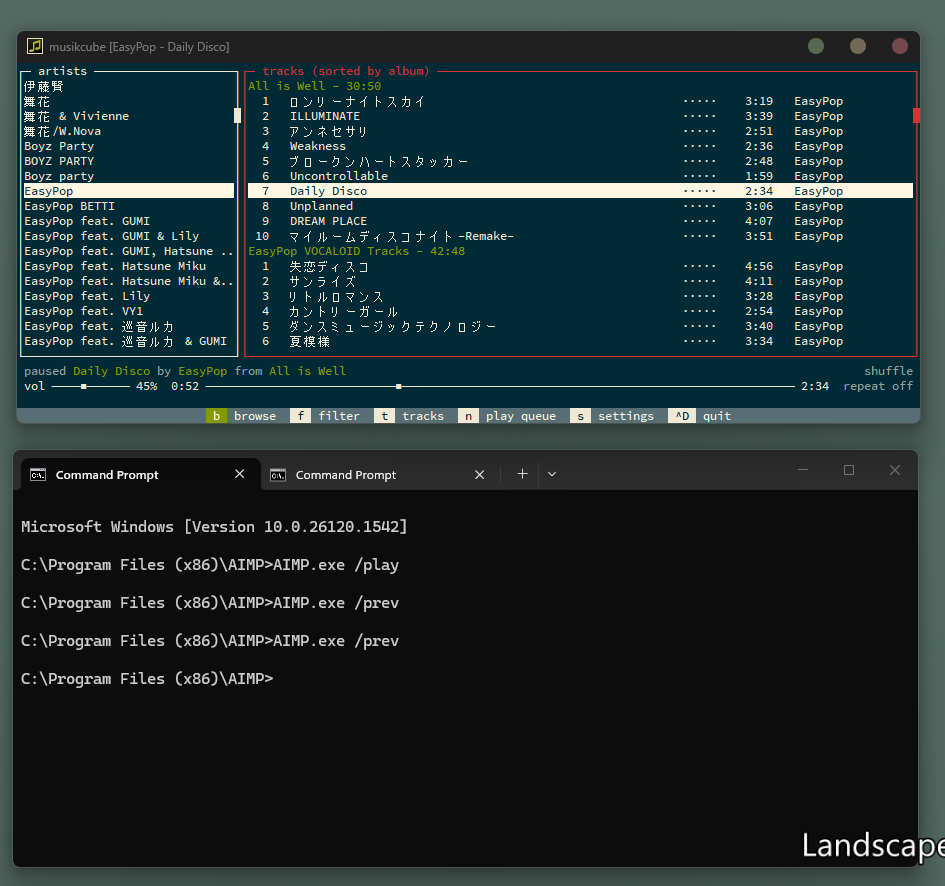Select artist EasyPop feat. GUMI & Lily
Image resolution: width=945 pixels, height=886 pixels.
(x=129, y=236)
